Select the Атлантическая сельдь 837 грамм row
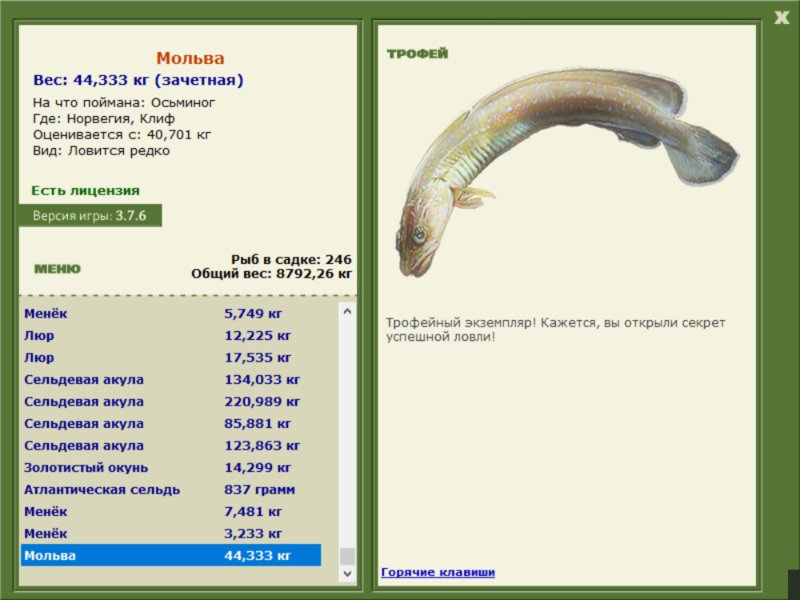Screen dimensions: 800x600 [171, 489]
